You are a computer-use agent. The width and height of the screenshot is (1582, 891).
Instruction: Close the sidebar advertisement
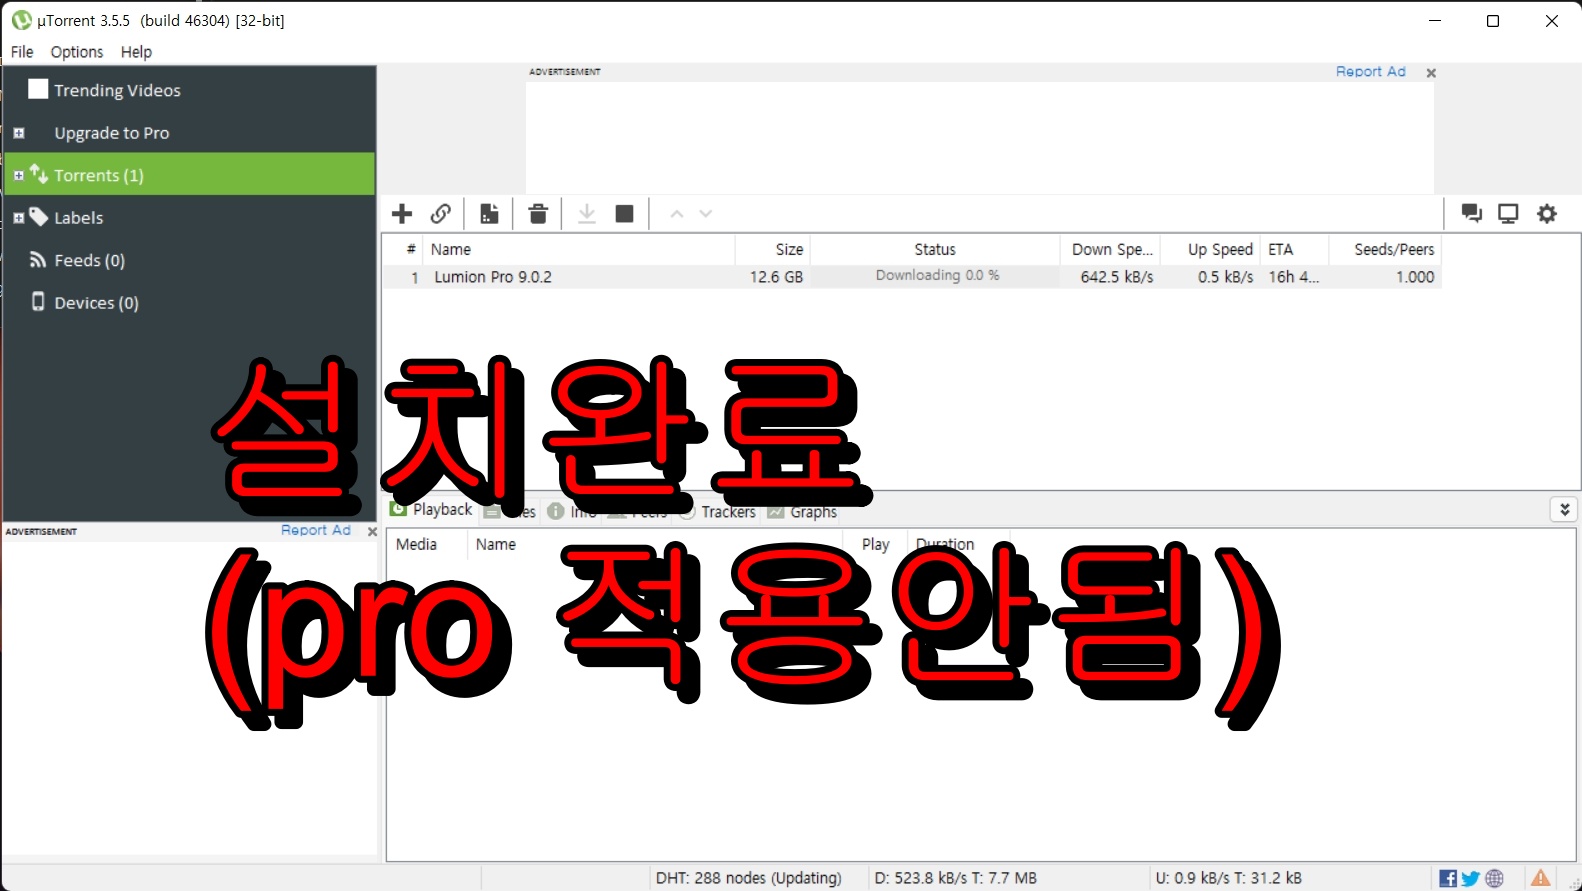pos(372,532)
